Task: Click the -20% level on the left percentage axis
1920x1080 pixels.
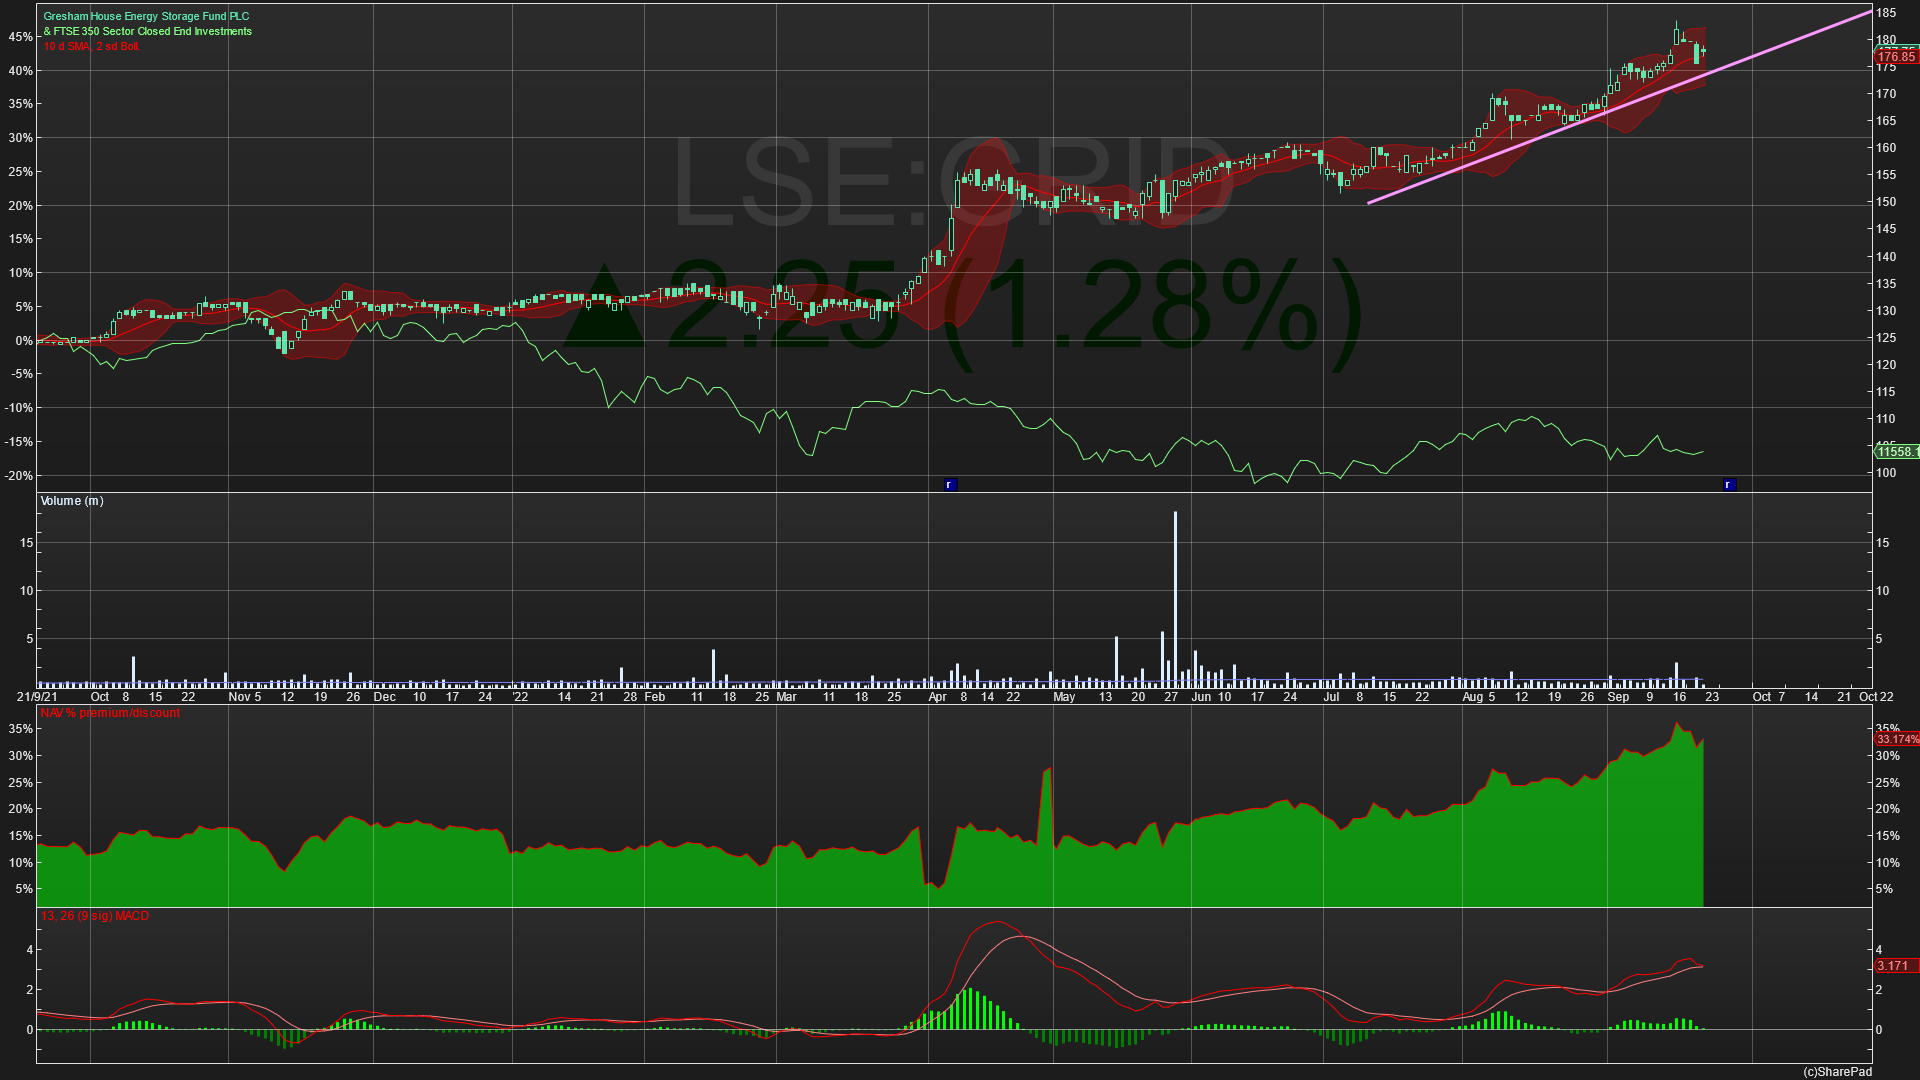Action: 19,476
